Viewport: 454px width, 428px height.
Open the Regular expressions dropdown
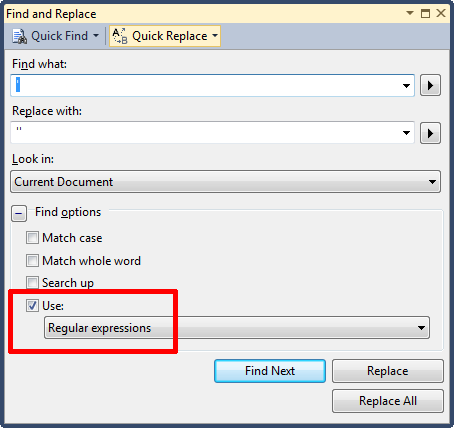237,328
